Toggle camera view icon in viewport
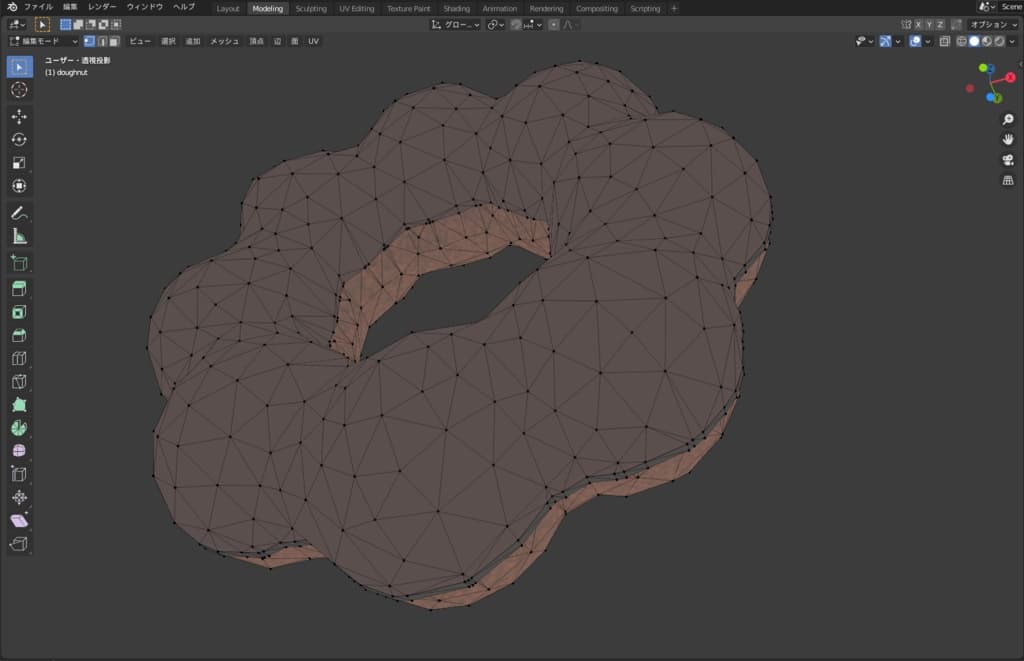 [1008, 160]
